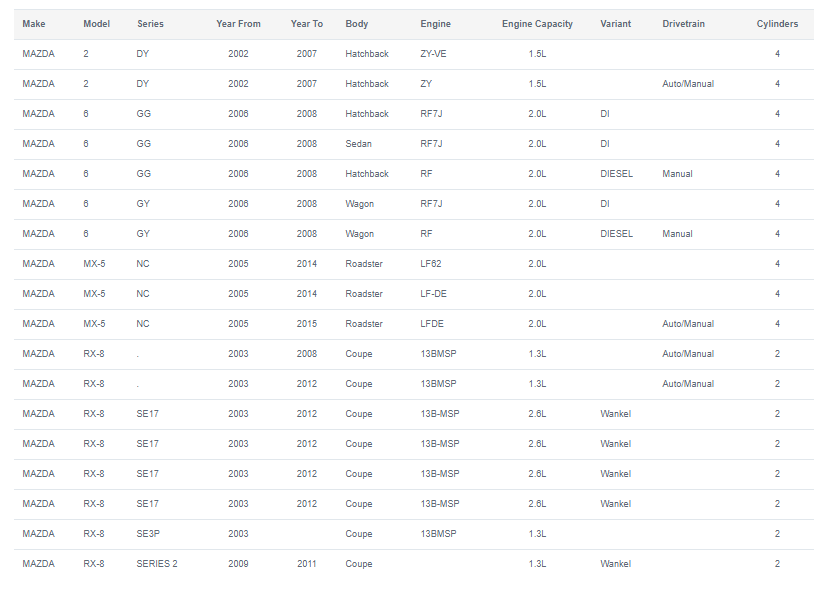The height and width of the screenshot is (596, 819).
Task: Click the Variant column header
Action: (x=615, y=24)
